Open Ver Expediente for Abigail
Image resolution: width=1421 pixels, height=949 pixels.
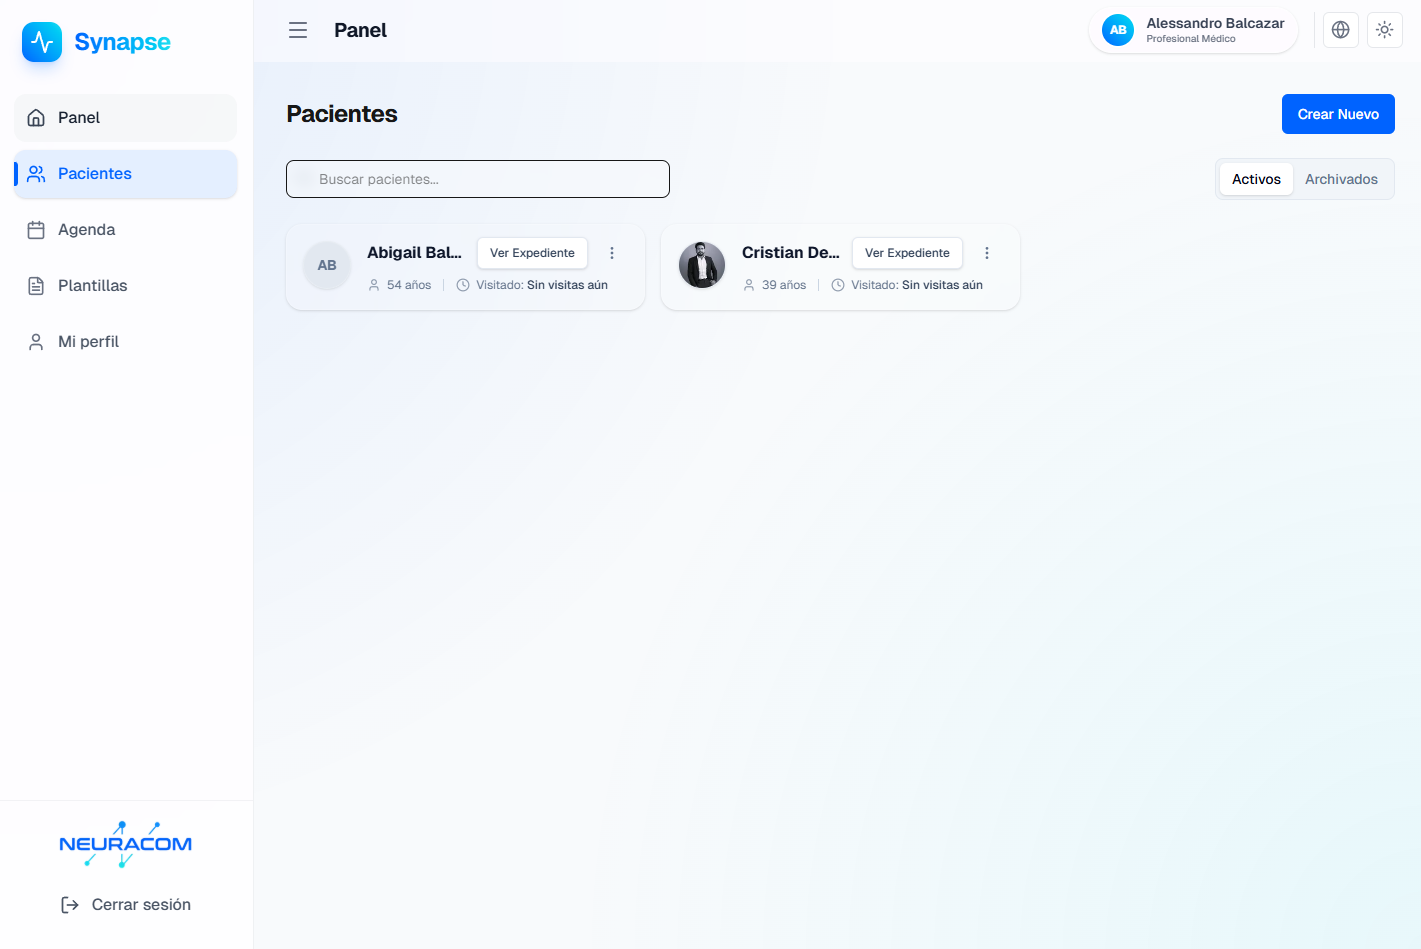(x=532, y=253)
